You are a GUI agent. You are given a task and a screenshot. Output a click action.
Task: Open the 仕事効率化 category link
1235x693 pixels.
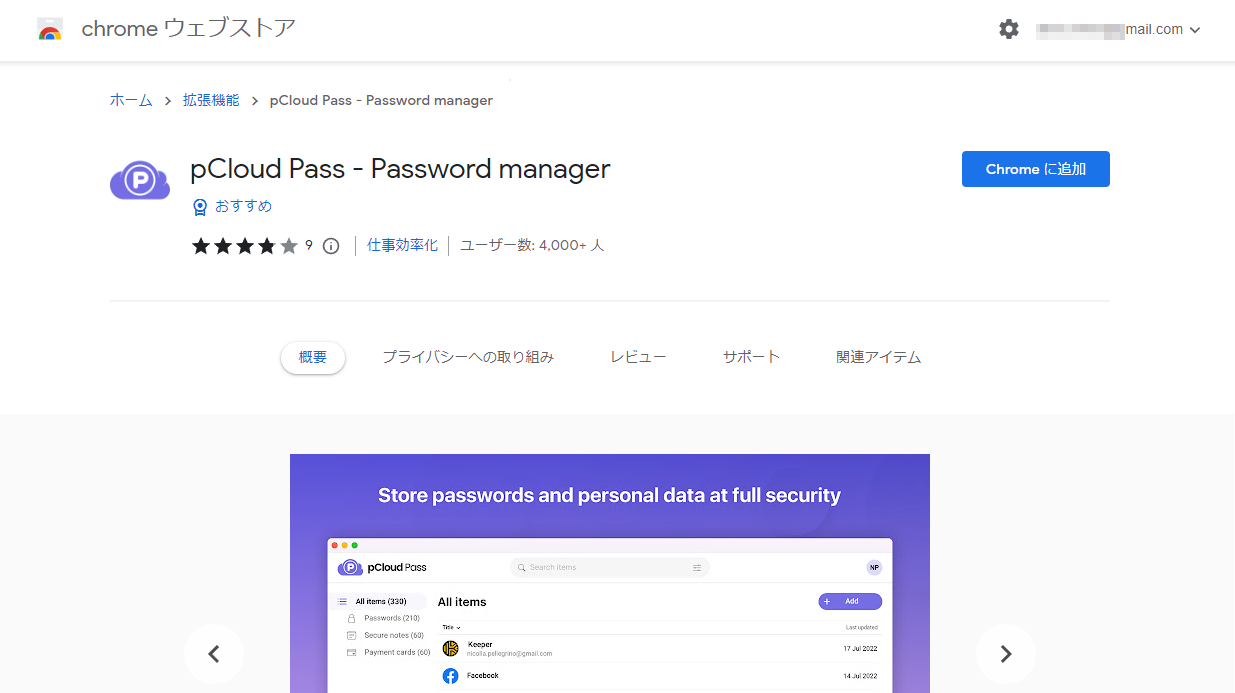[402, 245]
